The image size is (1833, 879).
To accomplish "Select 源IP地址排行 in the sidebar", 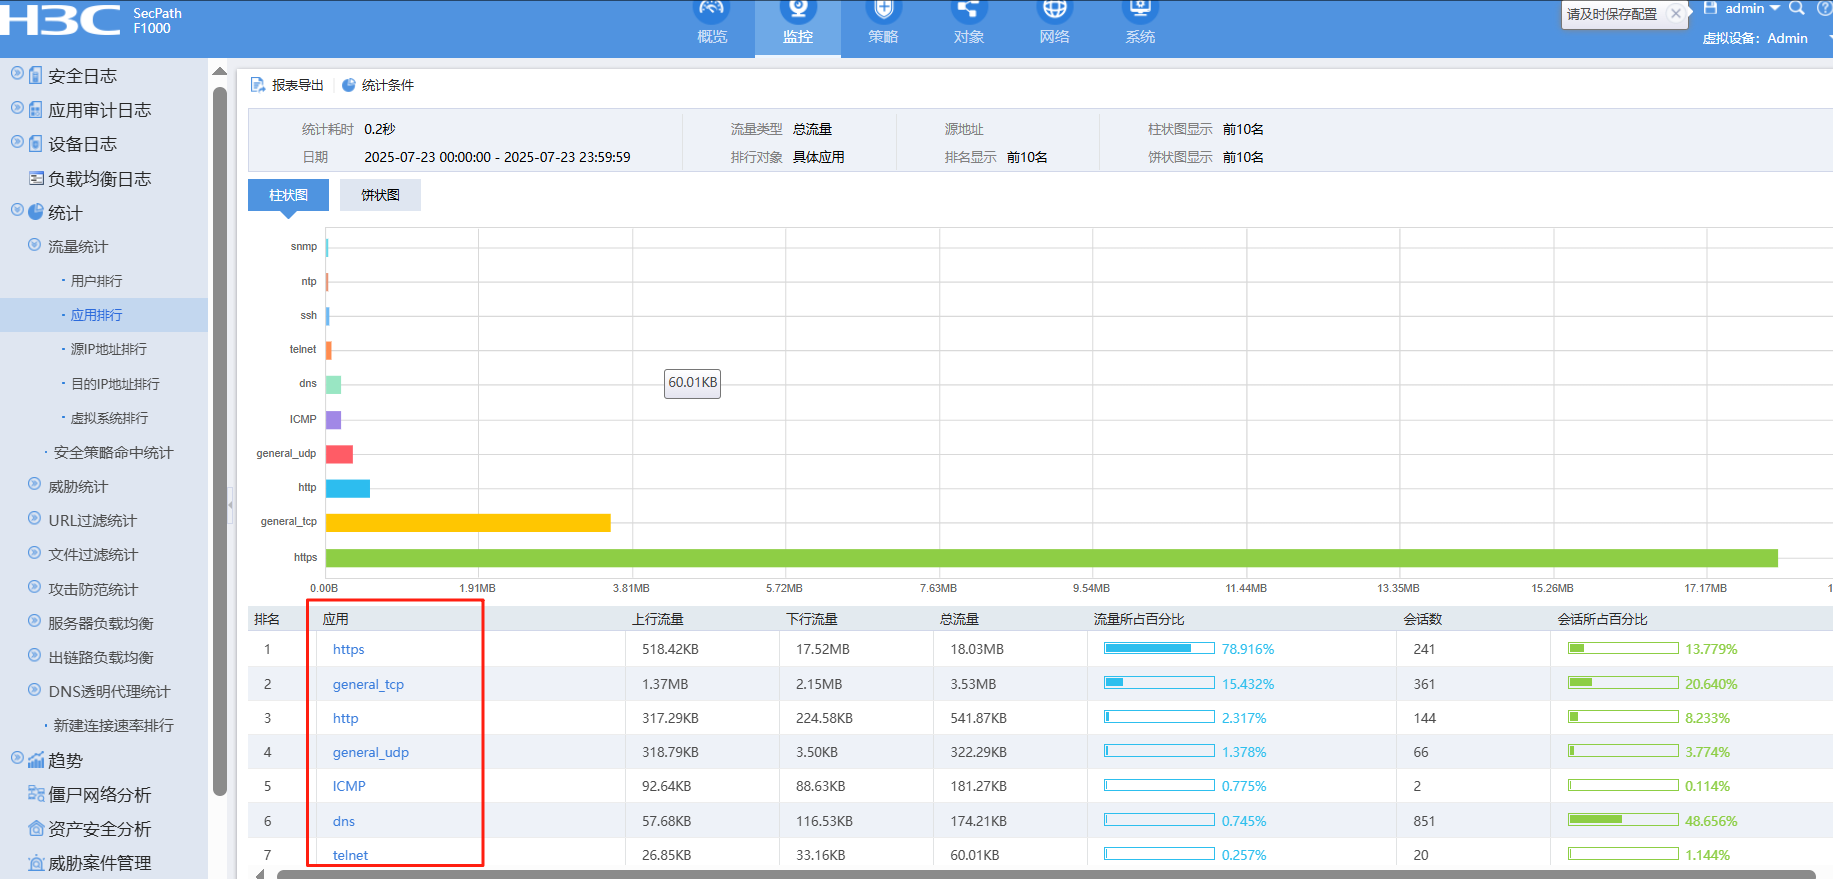I will pos(108,349).
